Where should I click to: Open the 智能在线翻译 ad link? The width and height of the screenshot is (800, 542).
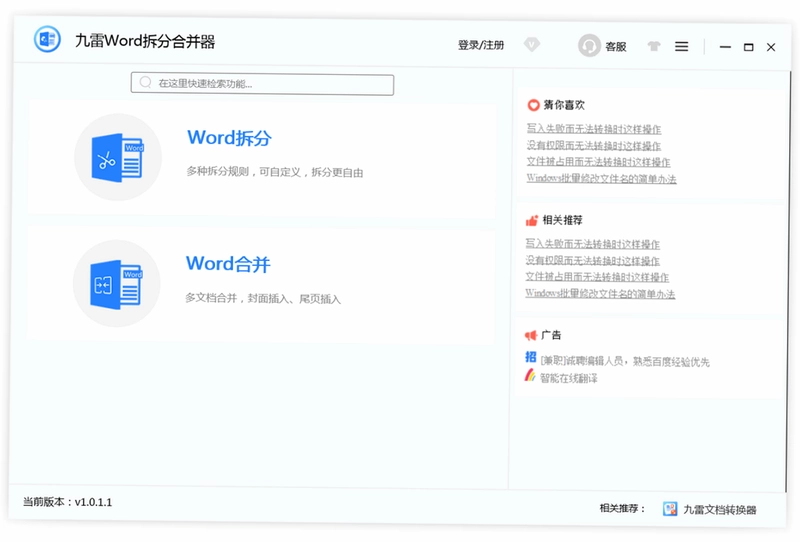click(x=569, y=378)
